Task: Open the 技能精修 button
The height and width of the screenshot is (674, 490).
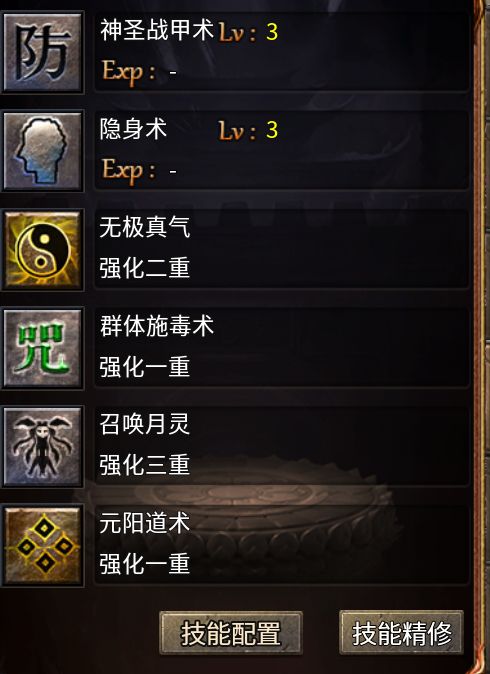Action: pyautogui.click(x=401, y=633)
